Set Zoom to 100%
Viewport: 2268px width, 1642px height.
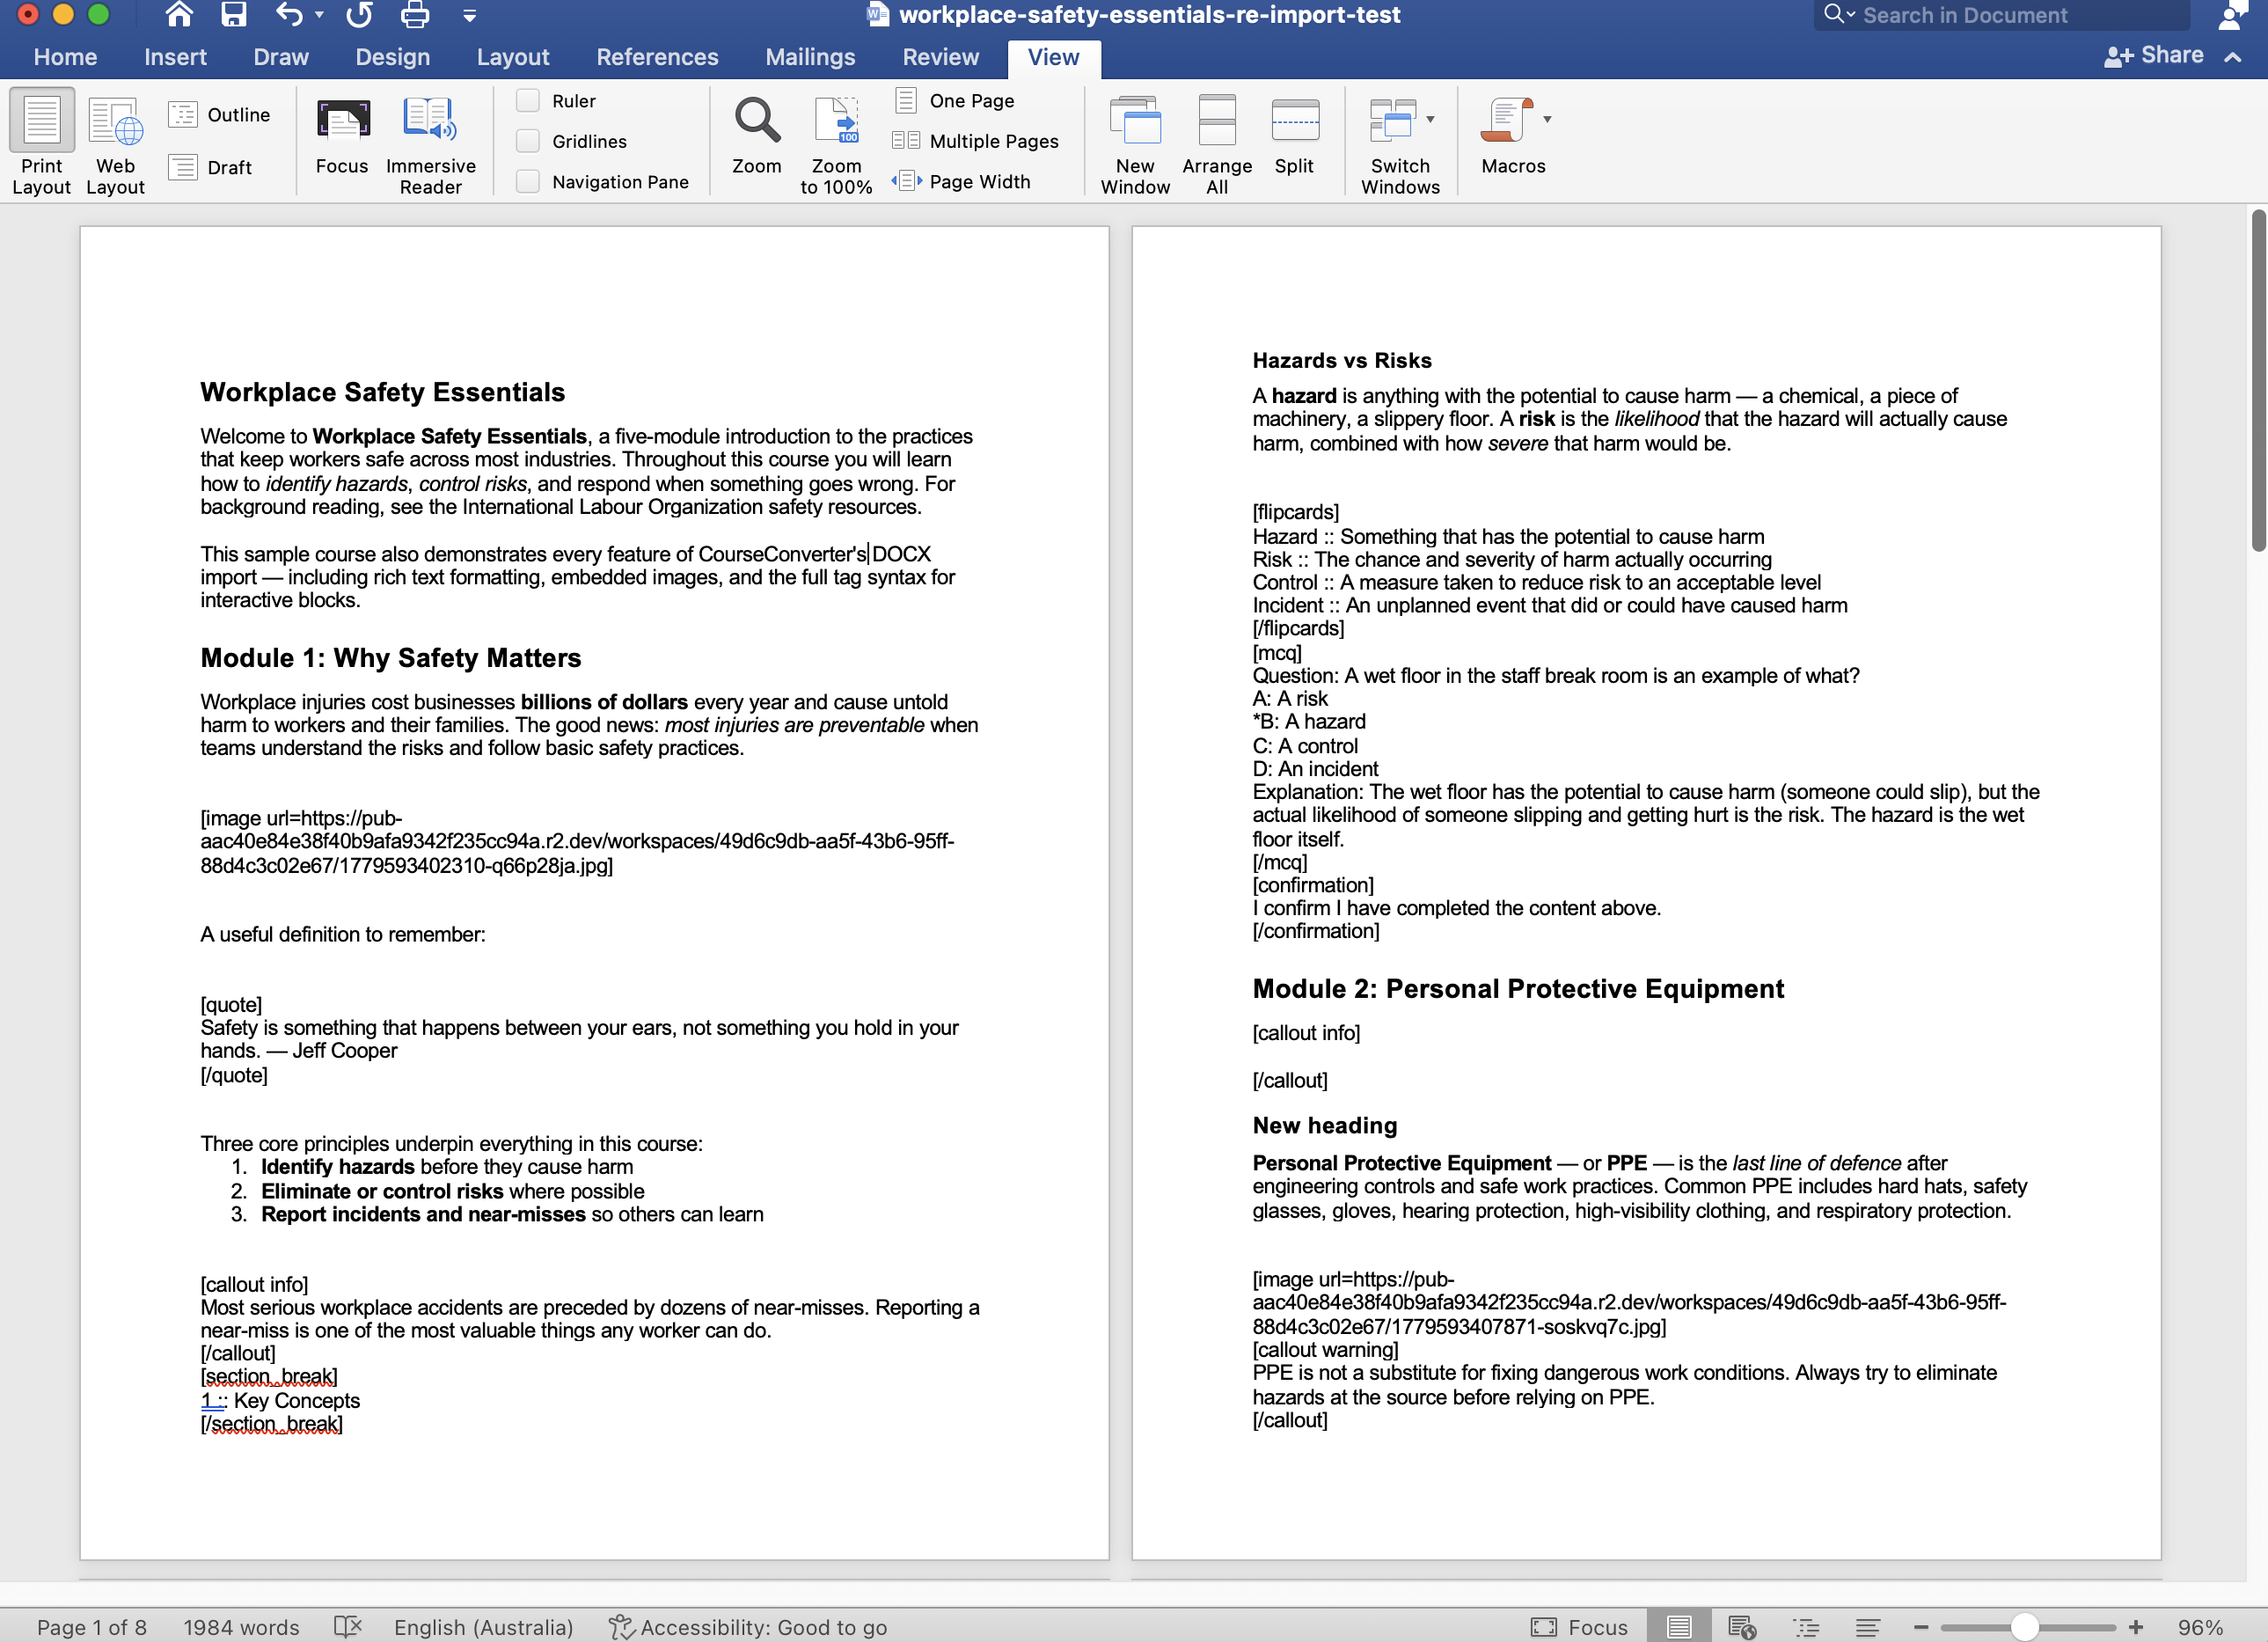836,144
